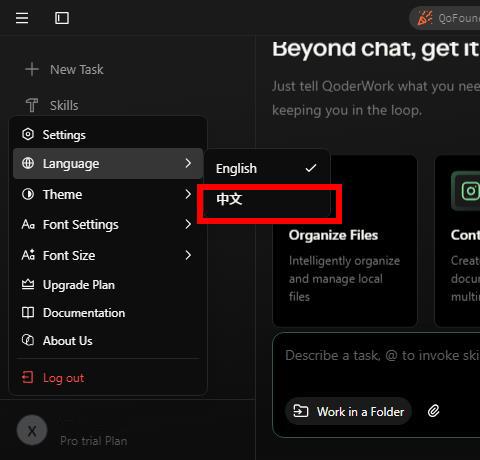This screenshot has width=480, height=460.
Task: Click the Log out door icon
Action: point(28,378)
